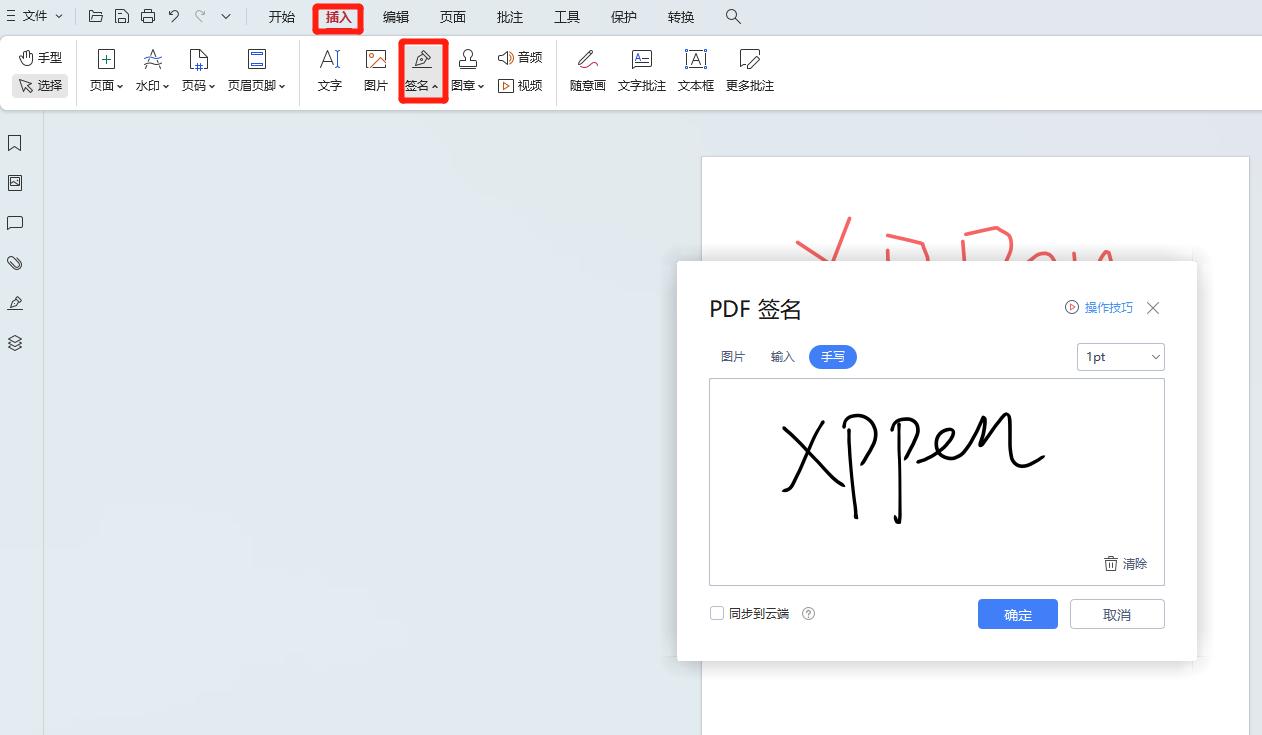Screen dimensions: 1262x735
Task: Open the bookmark panel in sidebar
Action: point(15,143)
